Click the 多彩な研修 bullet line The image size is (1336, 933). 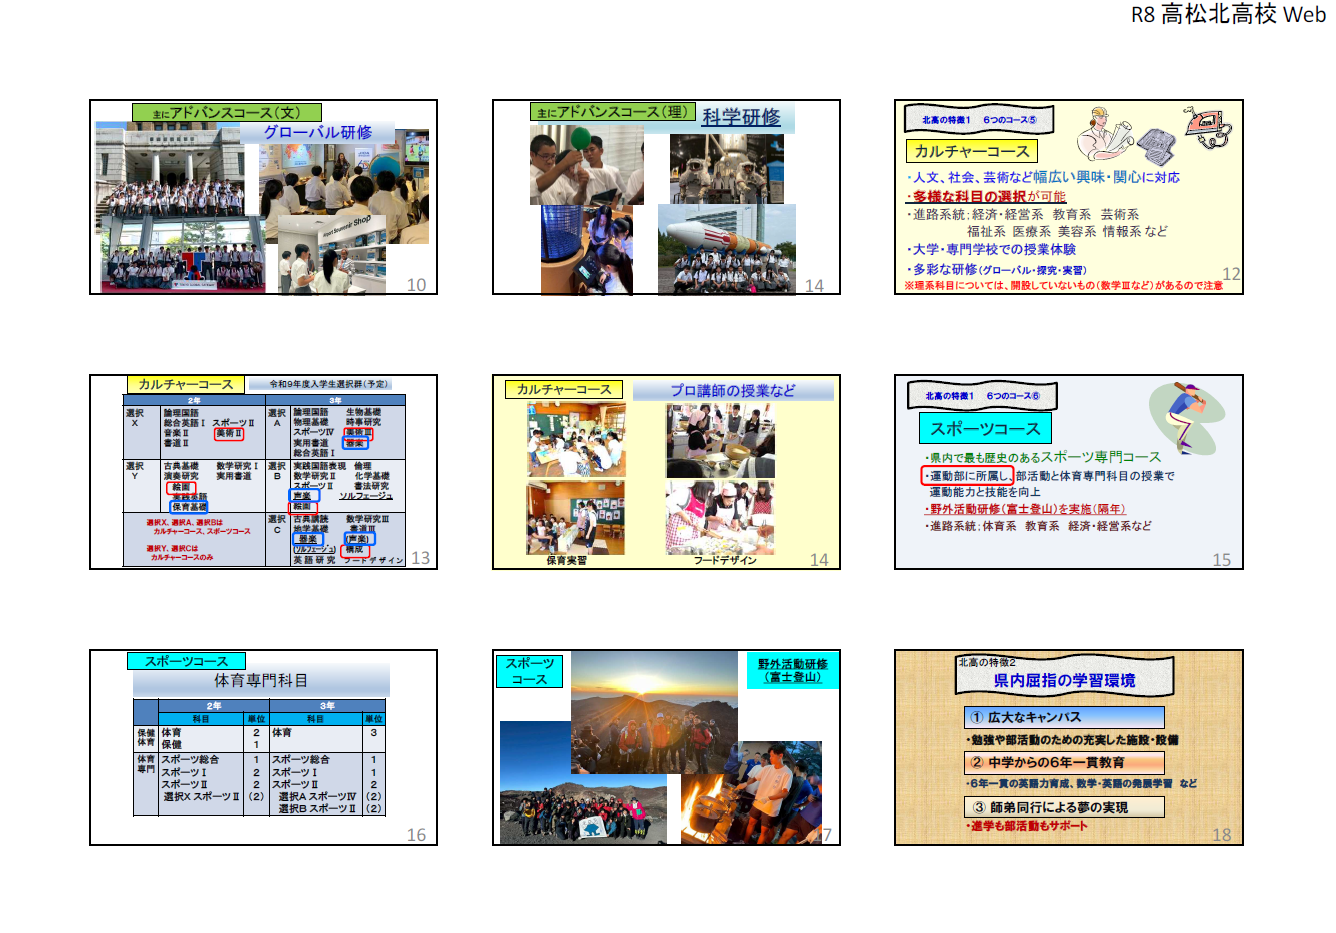996,270
